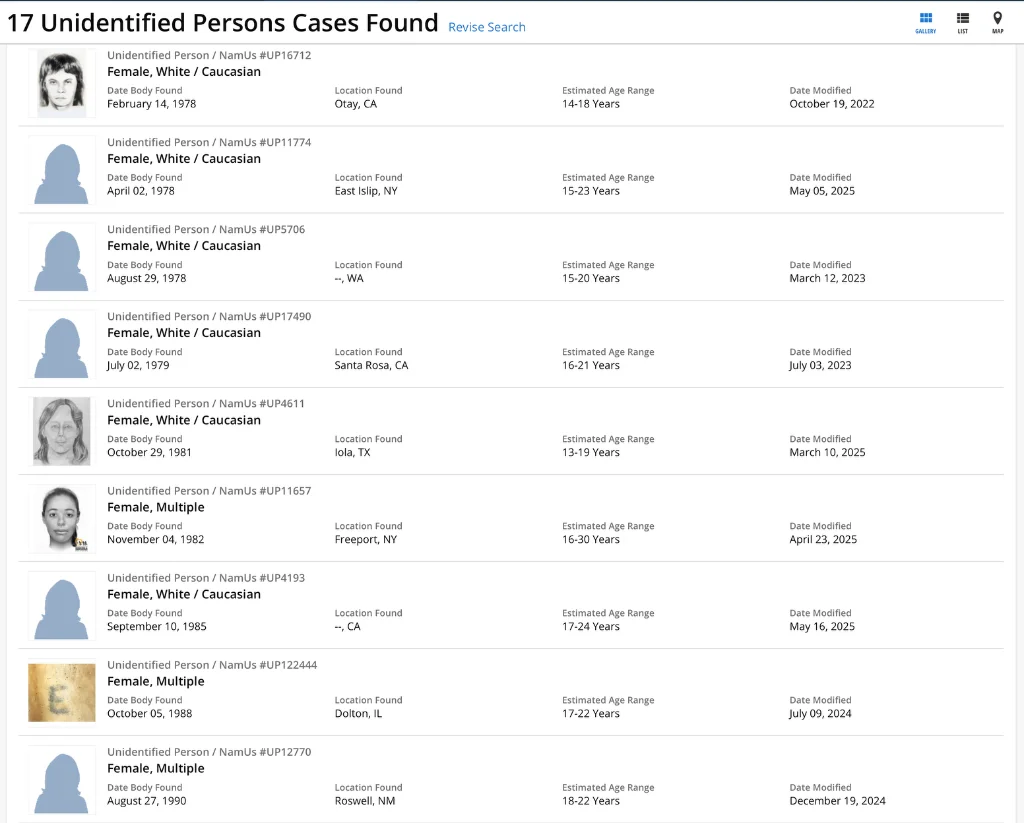Select silhouette avatar for case UP17490
Screen dimensions: 1024x823
pyautogui.click(x=62, y=345)
